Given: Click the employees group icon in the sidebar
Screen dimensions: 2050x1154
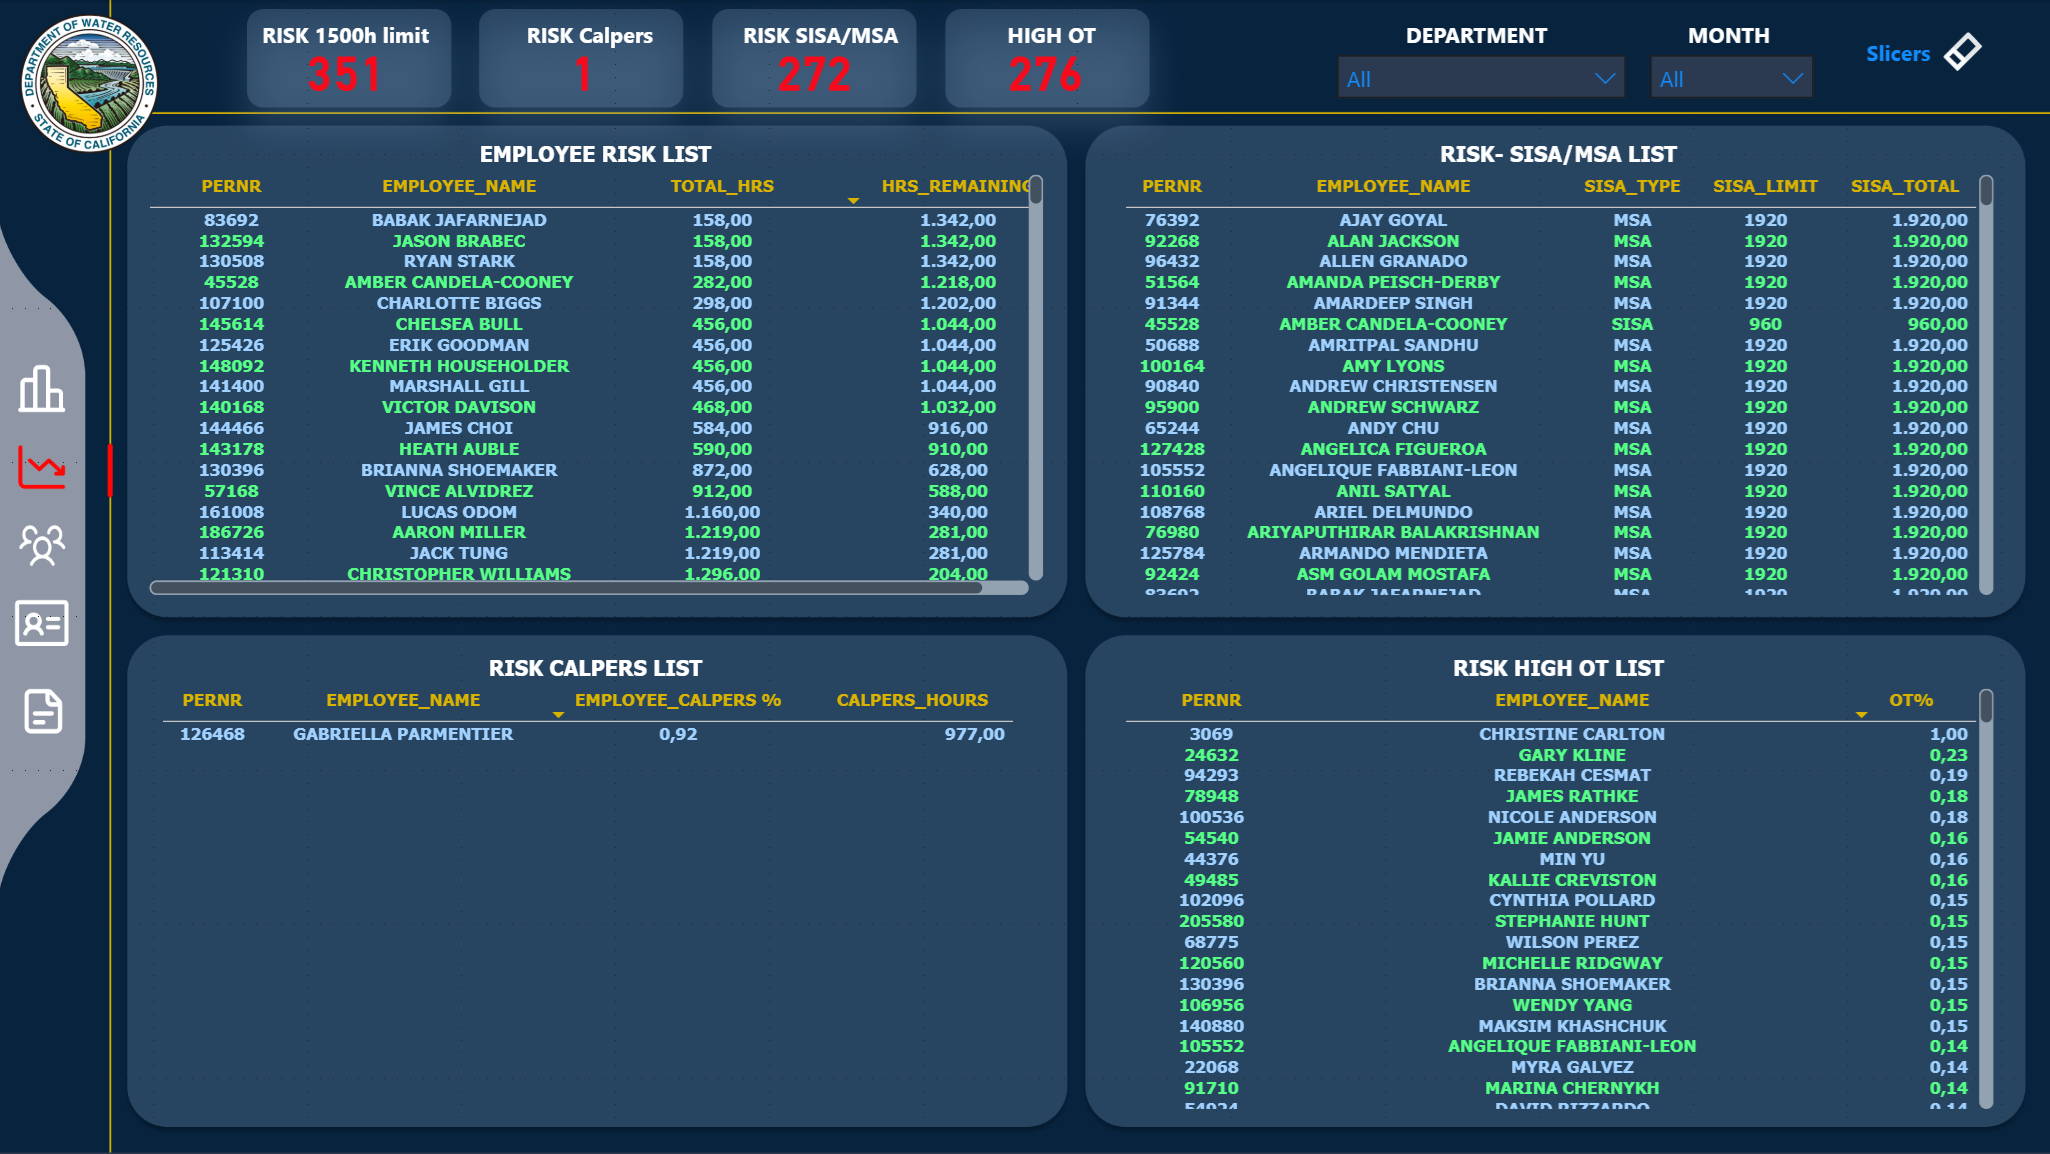Looking at the screenshot, I should (x=41, y=544).
